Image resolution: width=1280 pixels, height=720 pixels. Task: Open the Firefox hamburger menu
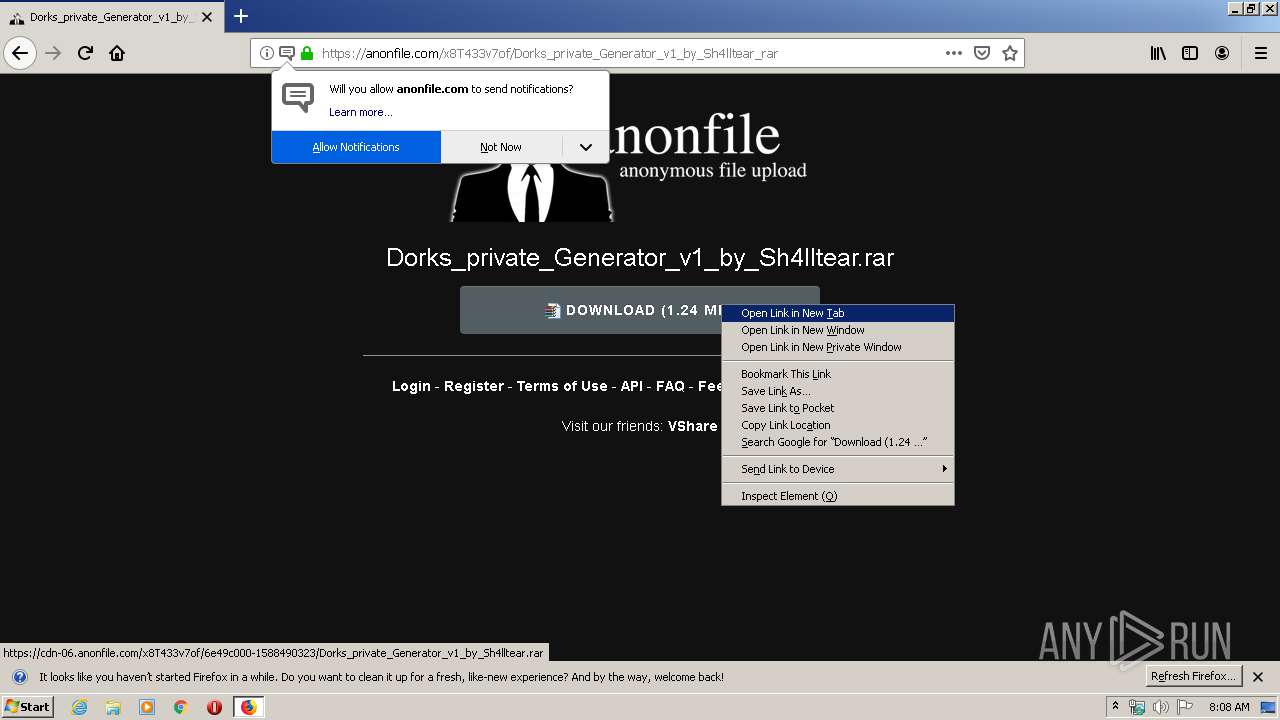1261,53
